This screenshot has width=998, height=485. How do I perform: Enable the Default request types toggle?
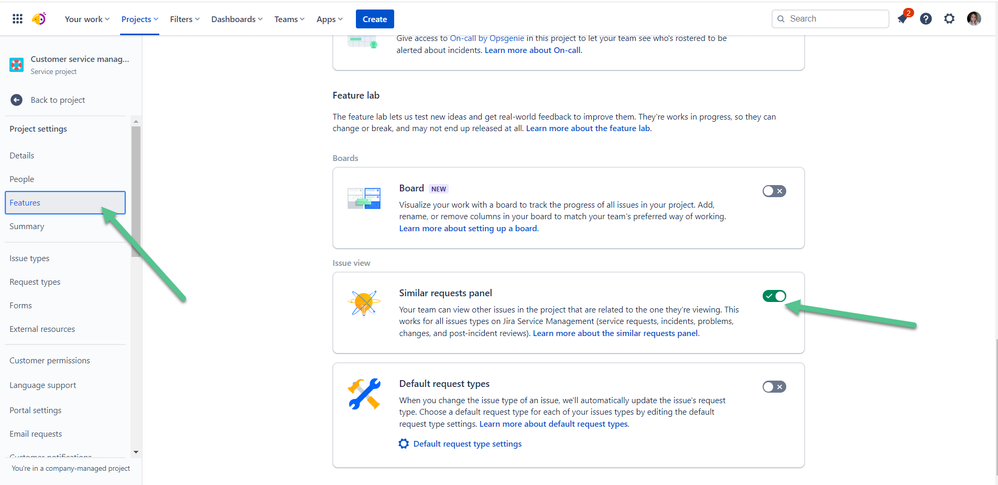pos(774,386)
